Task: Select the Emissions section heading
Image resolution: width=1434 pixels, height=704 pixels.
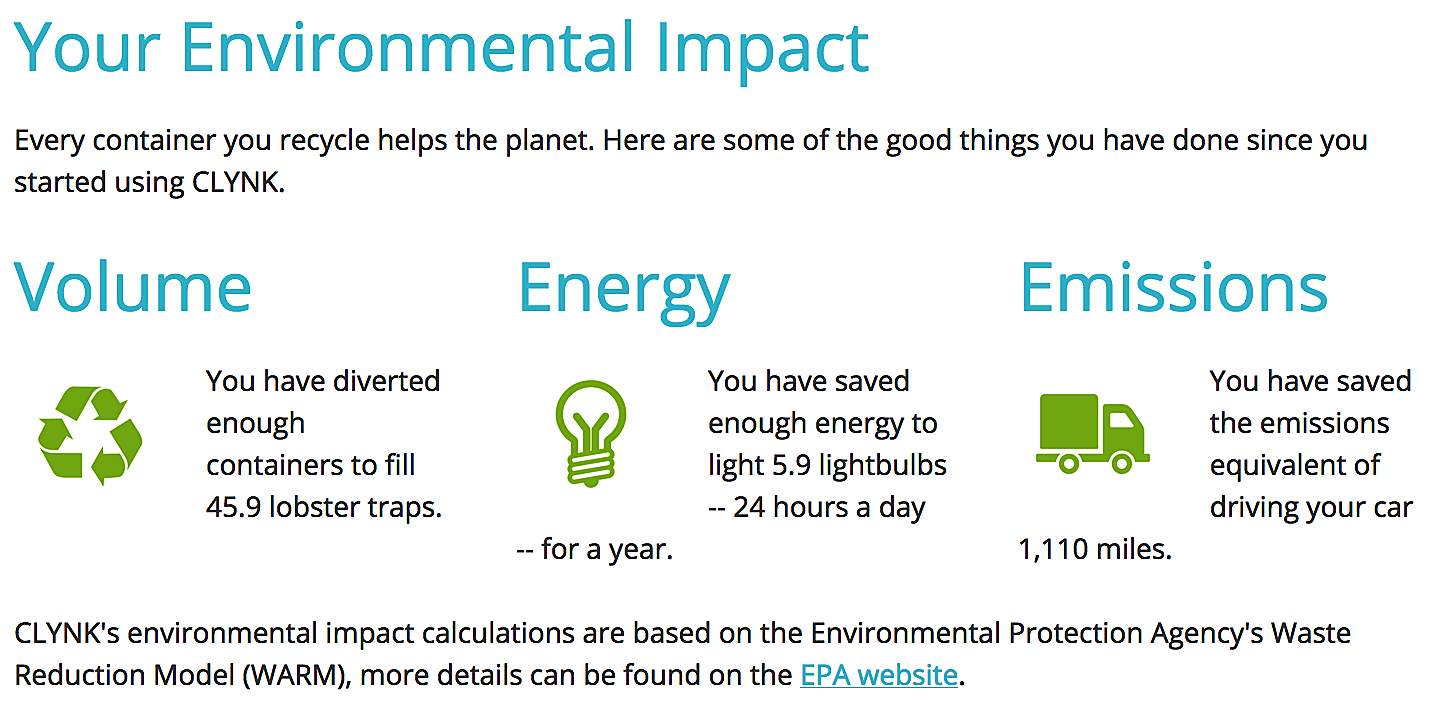Action: 1174,286
